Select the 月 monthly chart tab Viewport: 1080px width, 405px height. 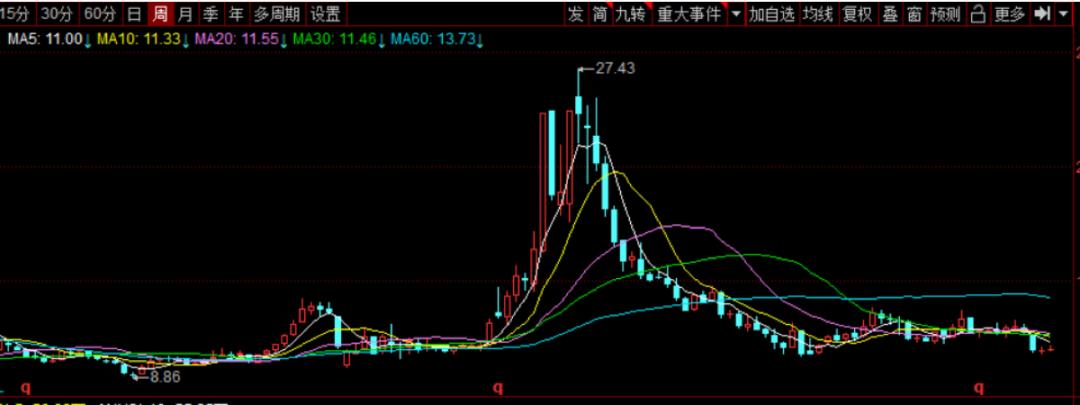pos(185,14)
